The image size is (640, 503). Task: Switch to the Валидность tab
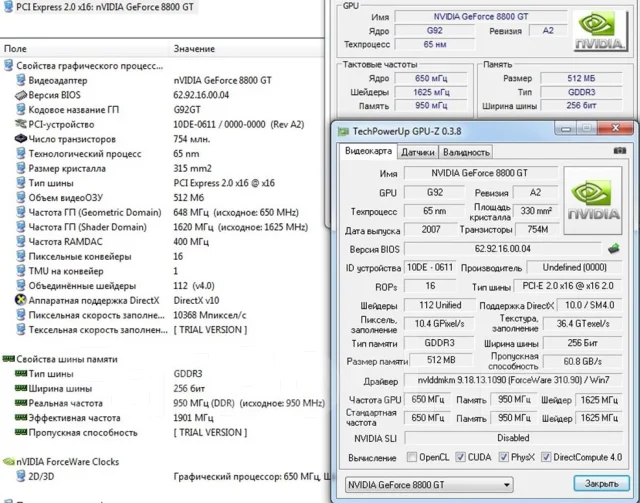(x=466, y=152)
